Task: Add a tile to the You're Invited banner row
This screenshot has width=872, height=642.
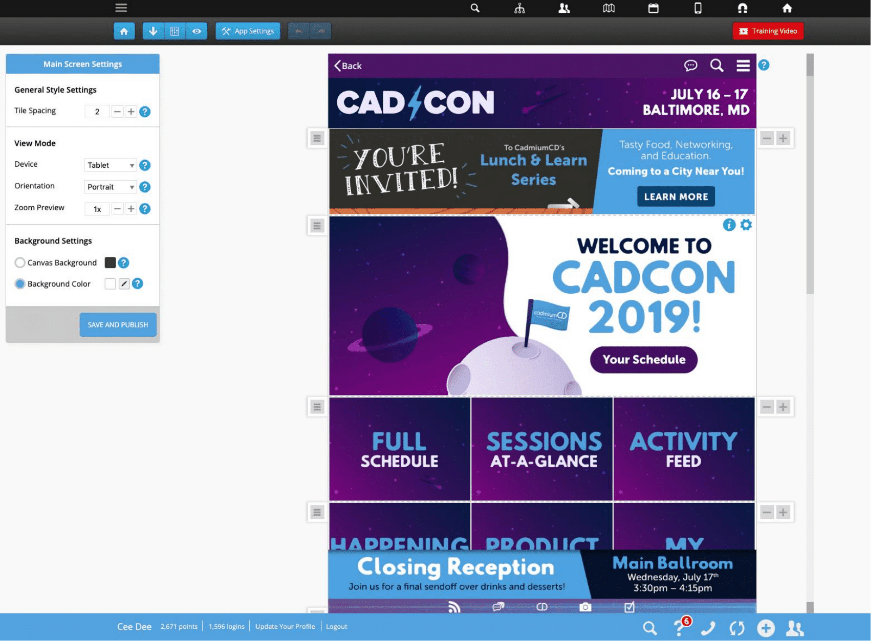Action: 783,138
